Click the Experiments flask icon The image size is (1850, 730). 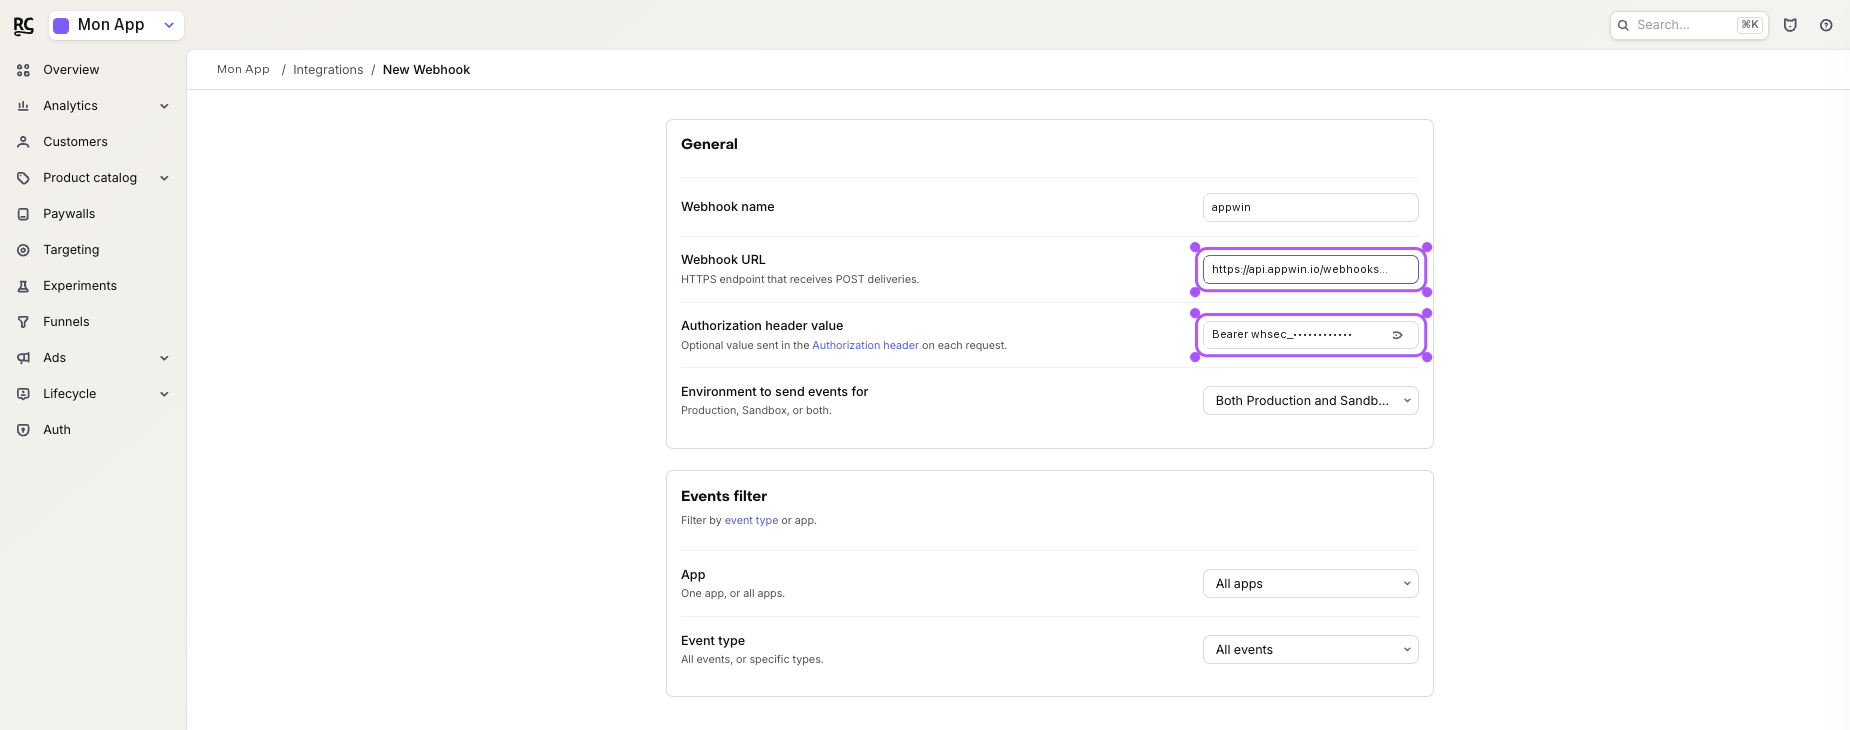coord(23,286)
